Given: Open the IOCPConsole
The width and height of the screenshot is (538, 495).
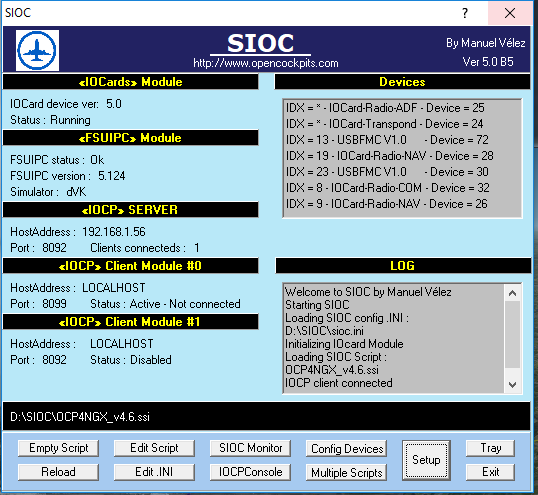Looking at the screenshot, I should tap(250, 472).
